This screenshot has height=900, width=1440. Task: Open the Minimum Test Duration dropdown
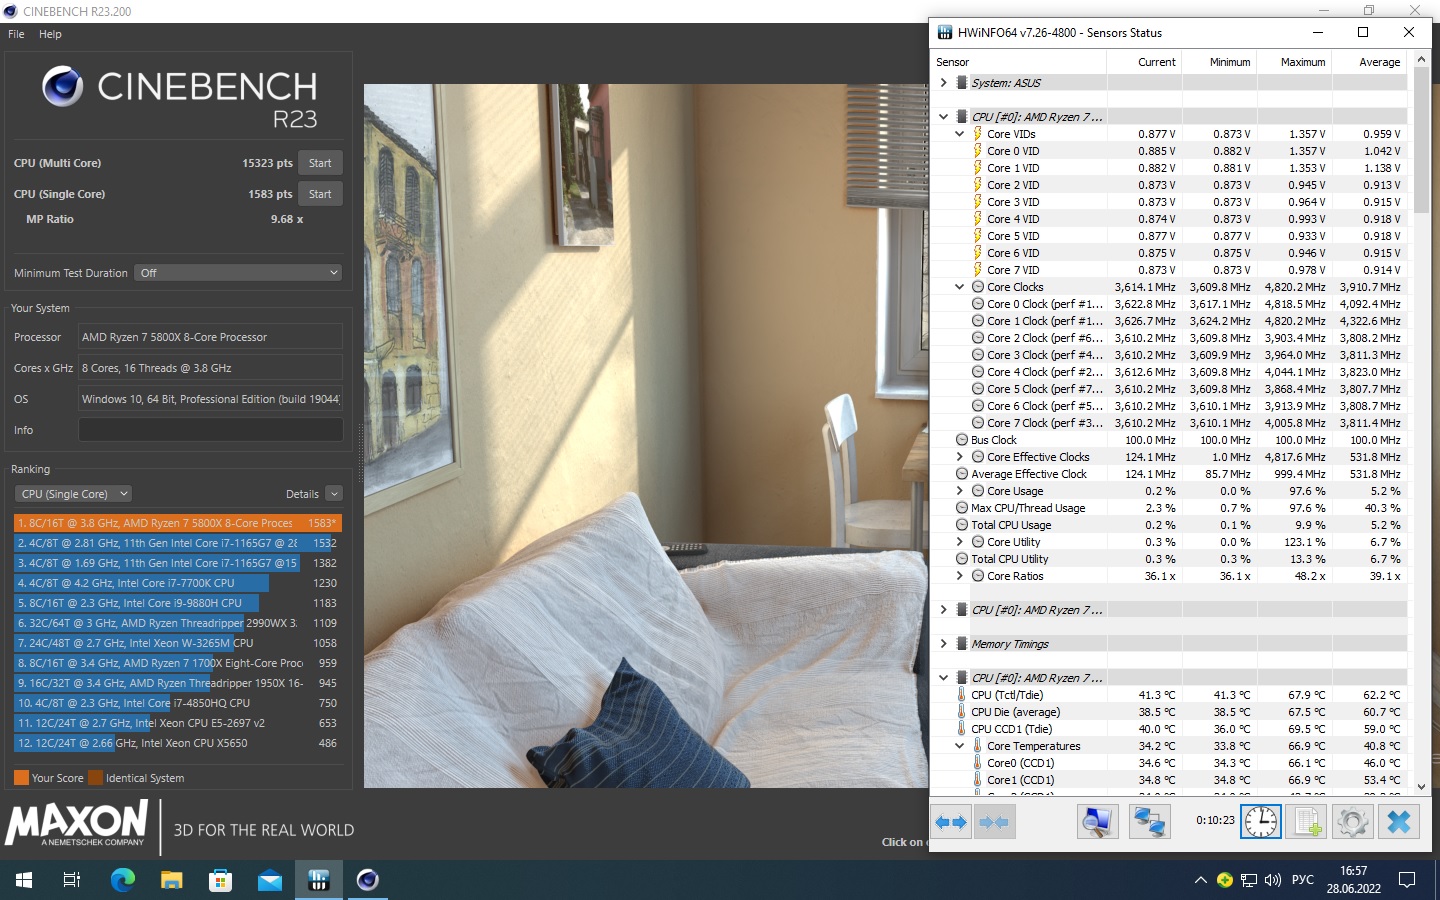239,273
